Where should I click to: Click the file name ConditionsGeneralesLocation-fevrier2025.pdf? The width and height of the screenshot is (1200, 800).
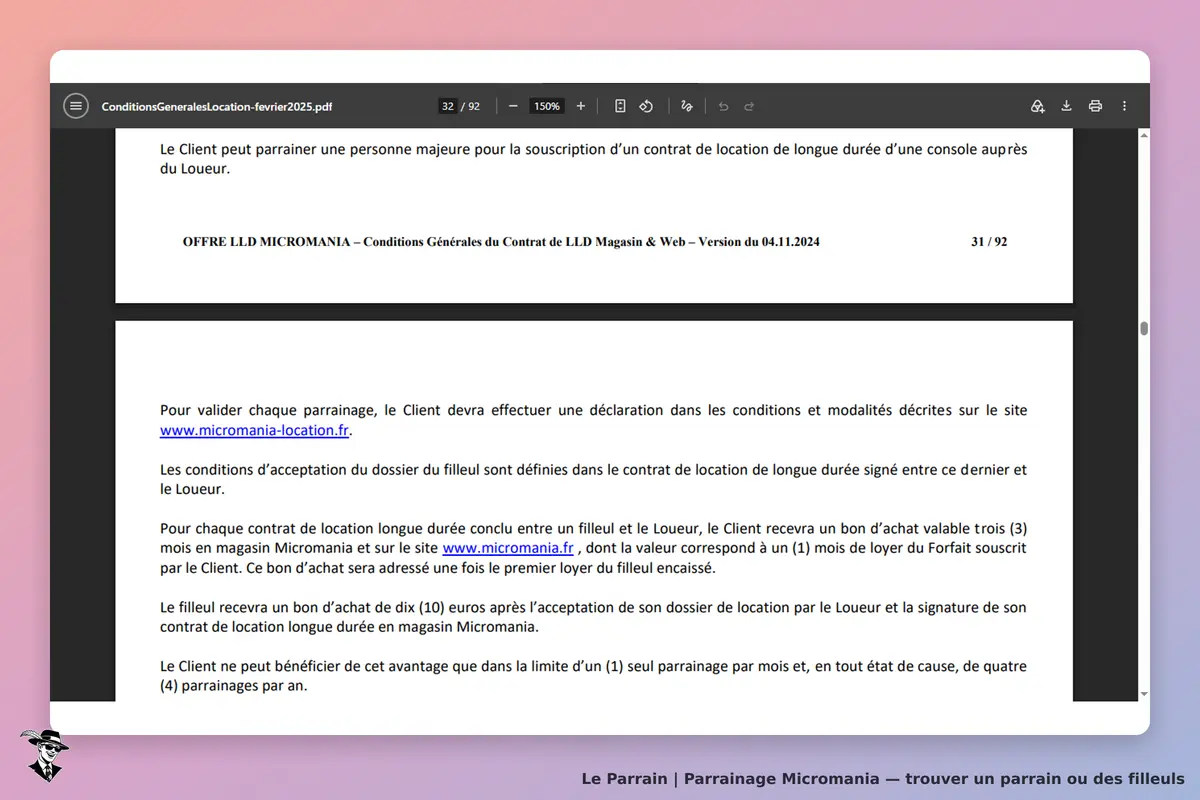point(217,106)
